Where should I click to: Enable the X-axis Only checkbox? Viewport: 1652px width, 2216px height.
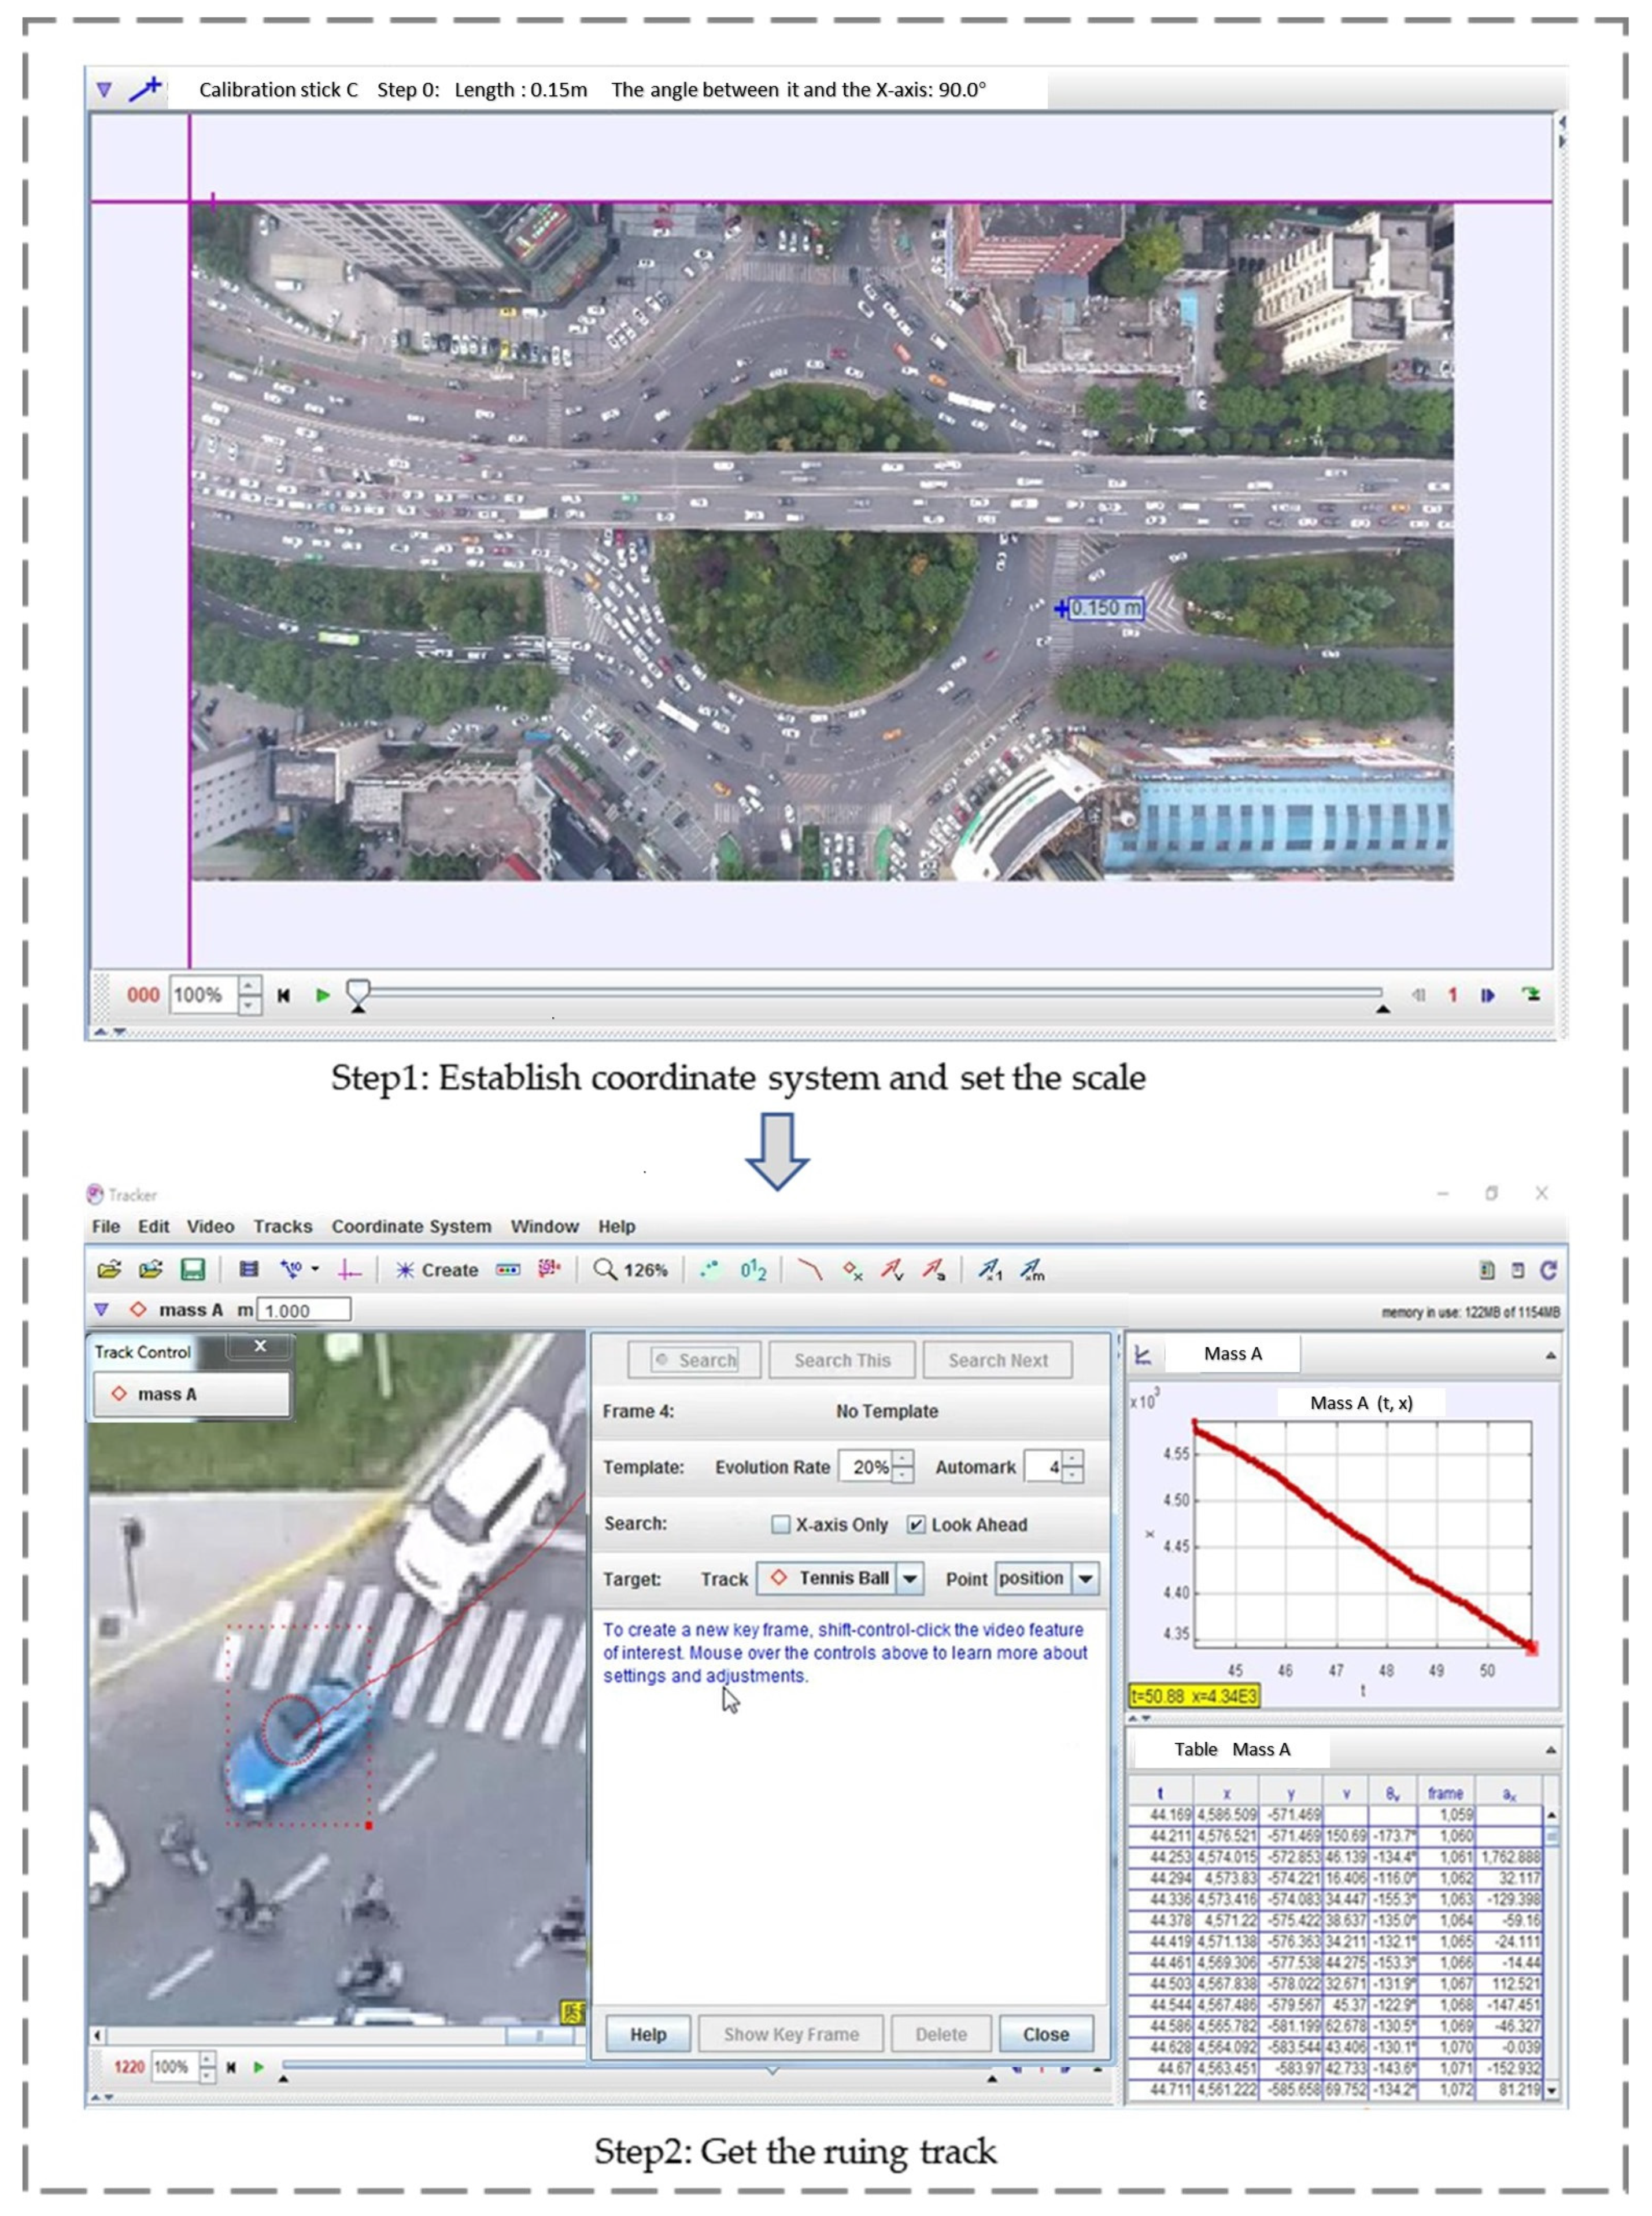tap(780, 1524)
